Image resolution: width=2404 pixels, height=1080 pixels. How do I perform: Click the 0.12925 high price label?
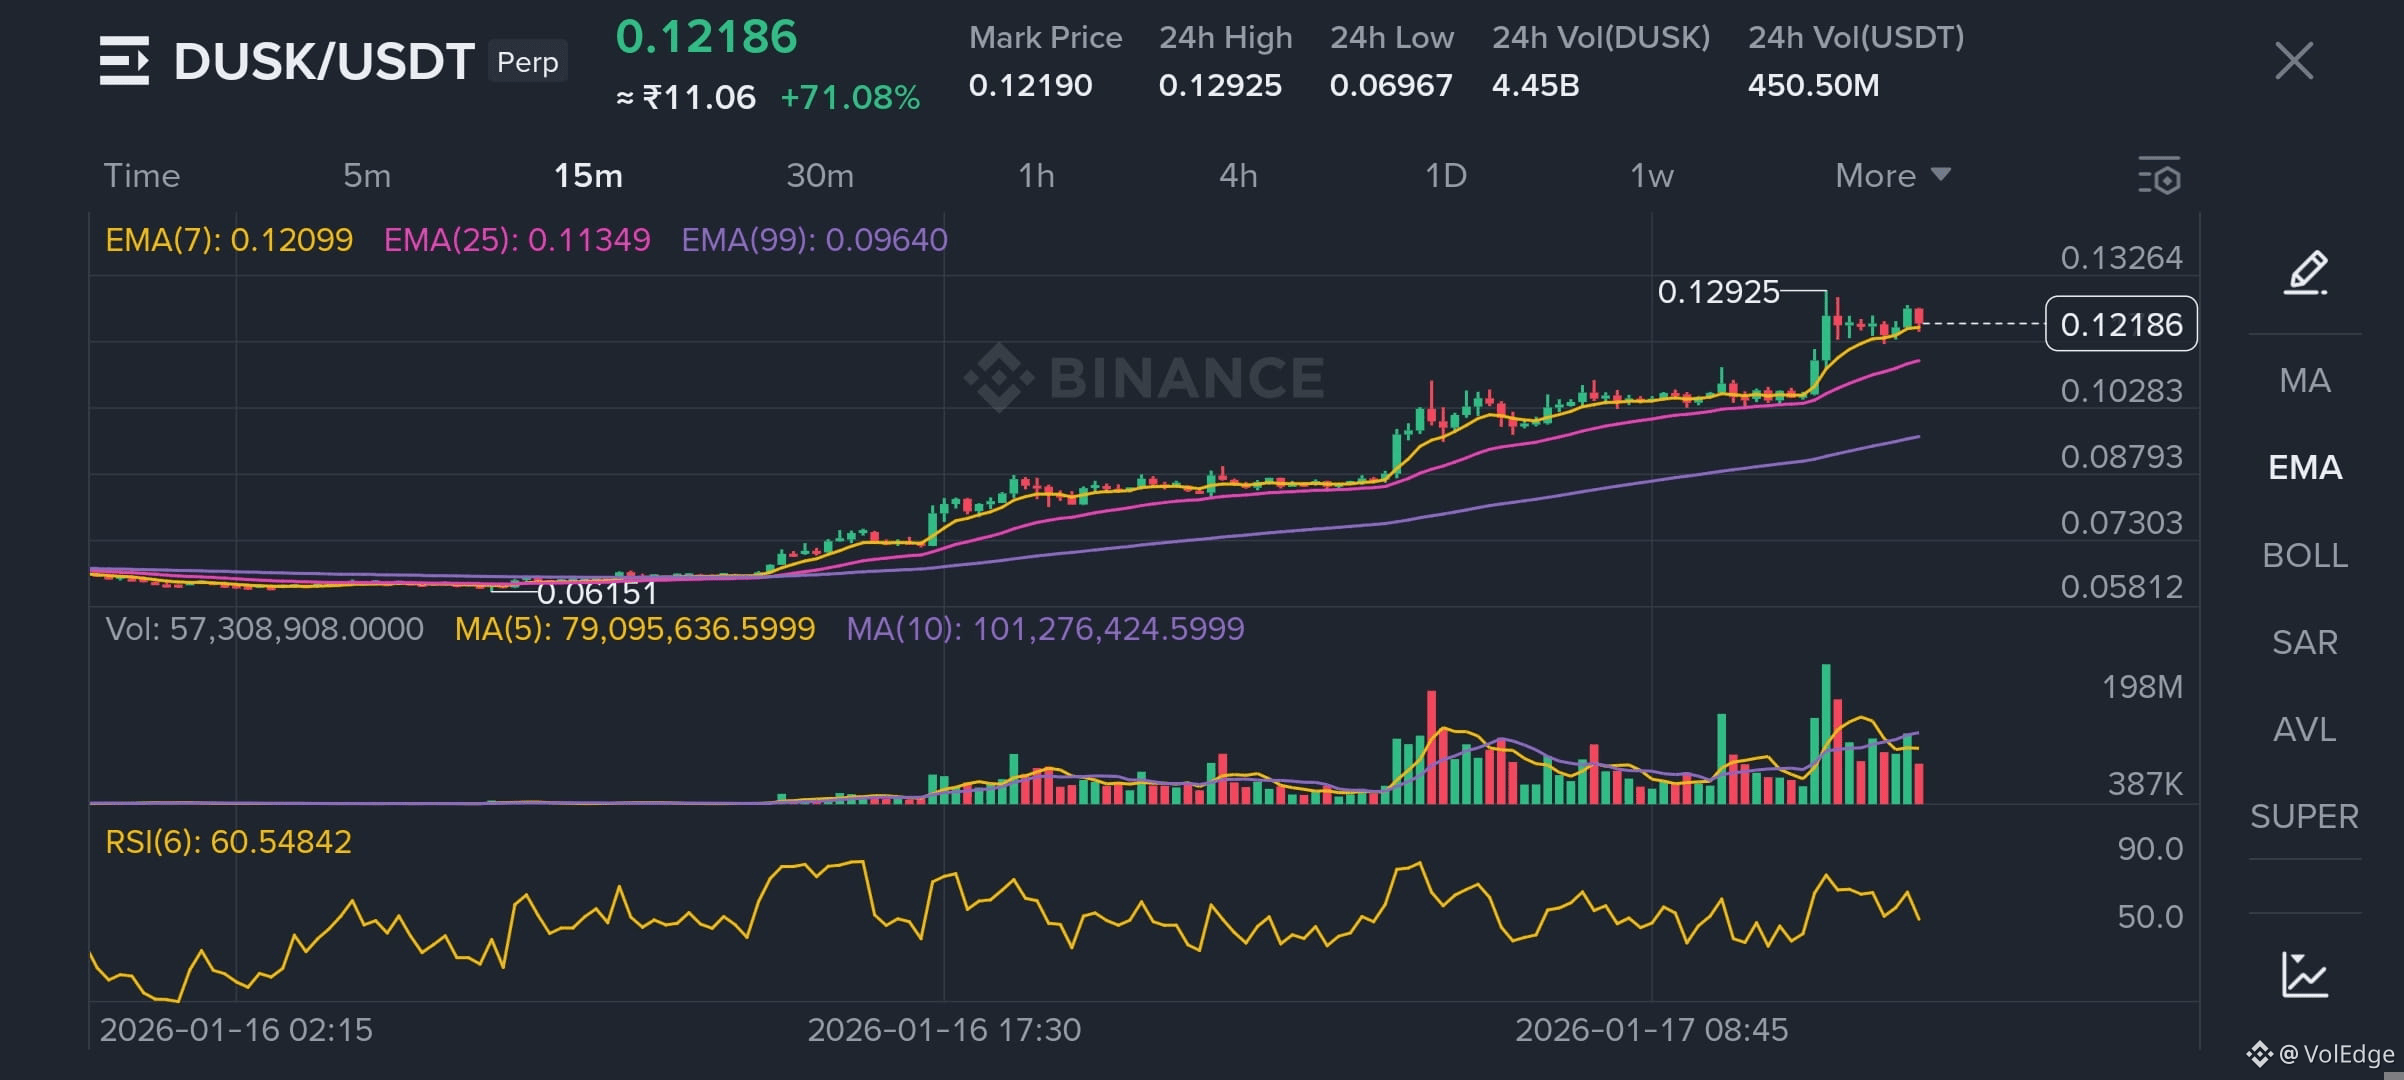click(x=1718, y=292)
